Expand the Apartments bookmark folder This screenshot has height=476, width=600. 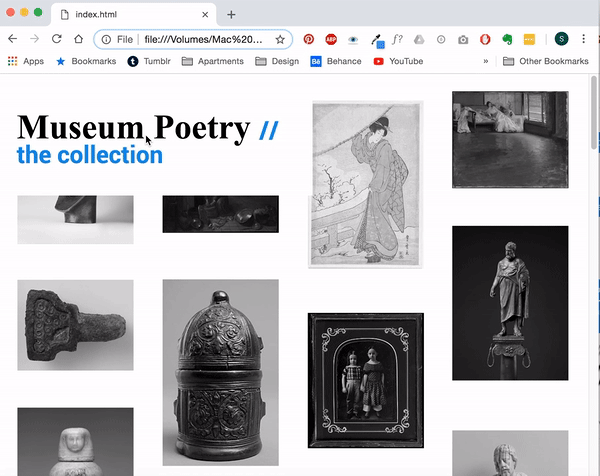(213, 61)
